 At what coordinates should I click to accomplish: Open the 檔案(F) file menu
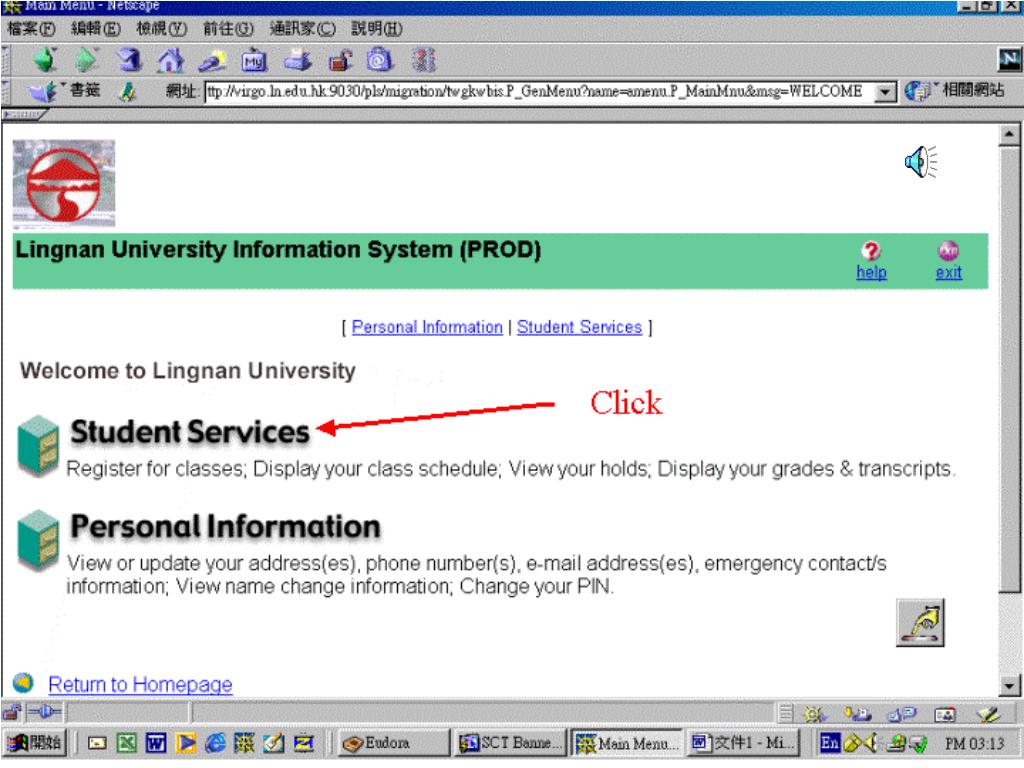[x=31, y=29]
